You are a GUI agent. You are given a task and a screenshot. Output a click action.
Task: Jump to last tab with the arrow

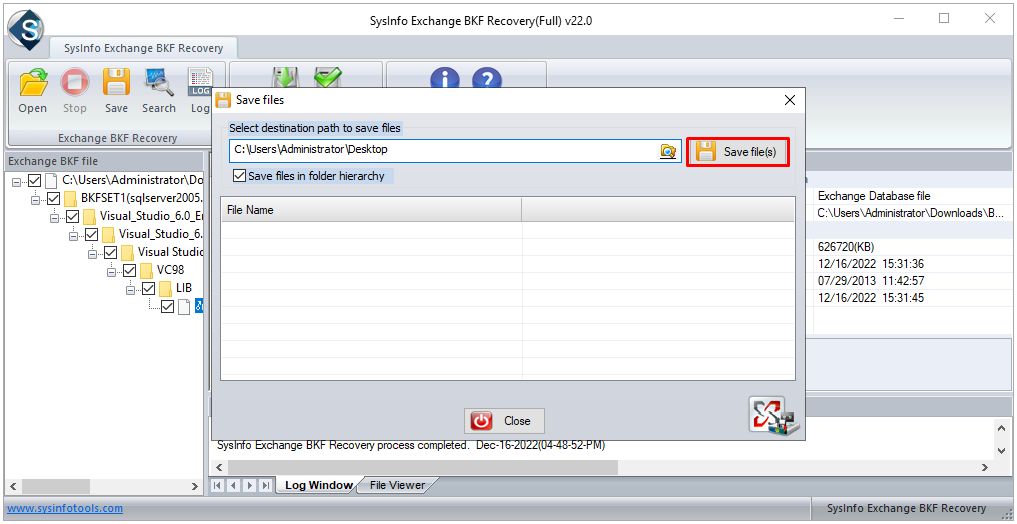coord(265,485)
